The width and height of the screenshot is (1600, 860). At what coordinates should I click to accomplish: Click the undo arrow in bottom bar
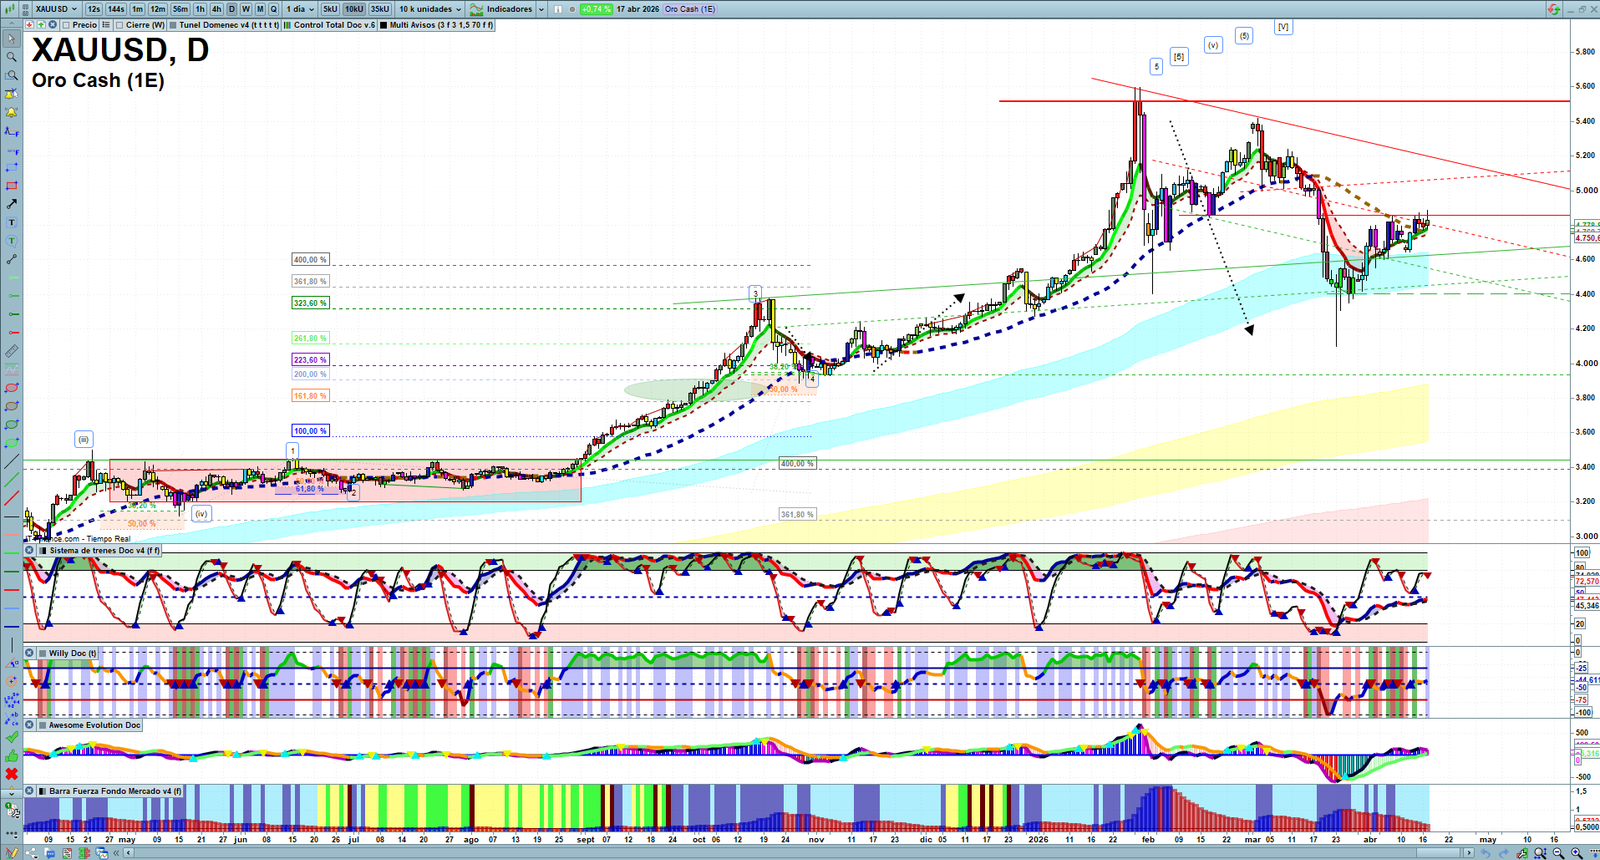pos(1485,853)
